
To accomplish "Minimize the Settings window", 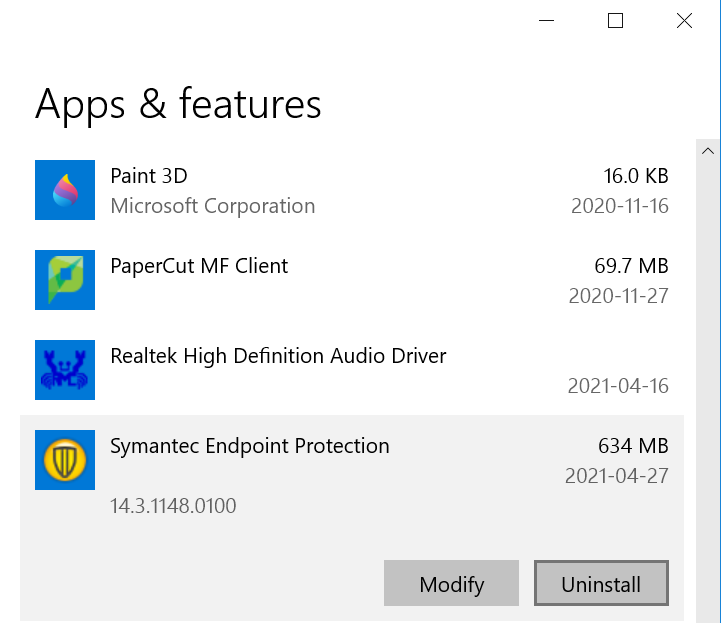I will tap(546, 21).
